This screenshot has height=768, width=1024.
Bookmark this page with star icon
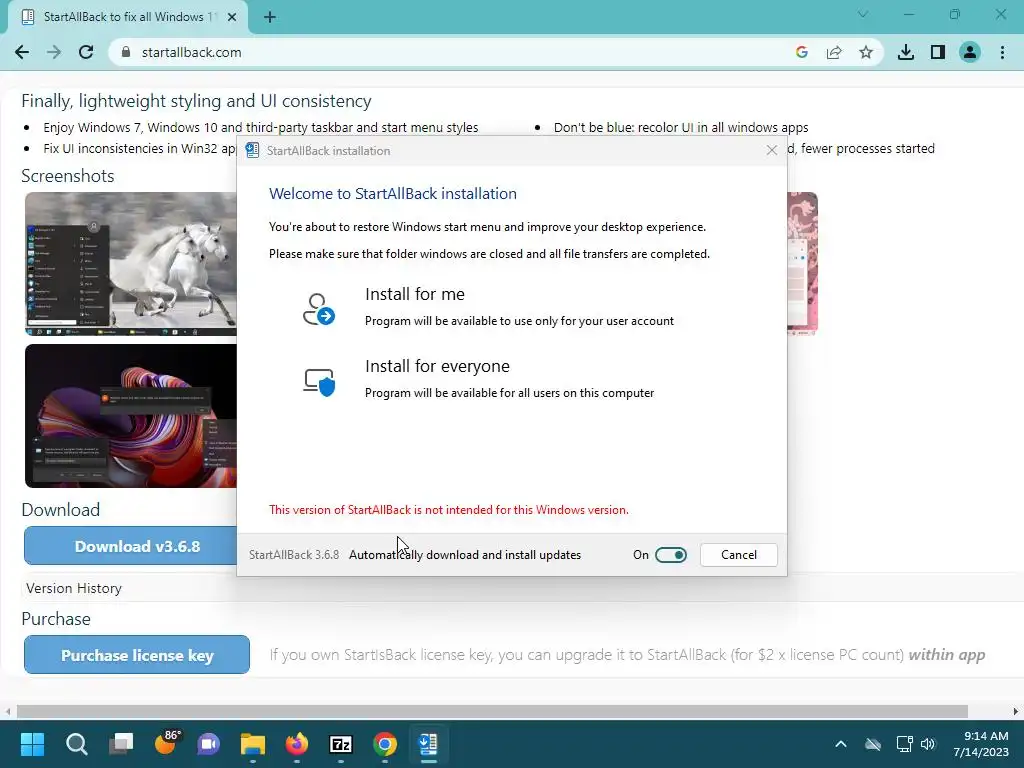pyautogui.click(x=866, y=52)
